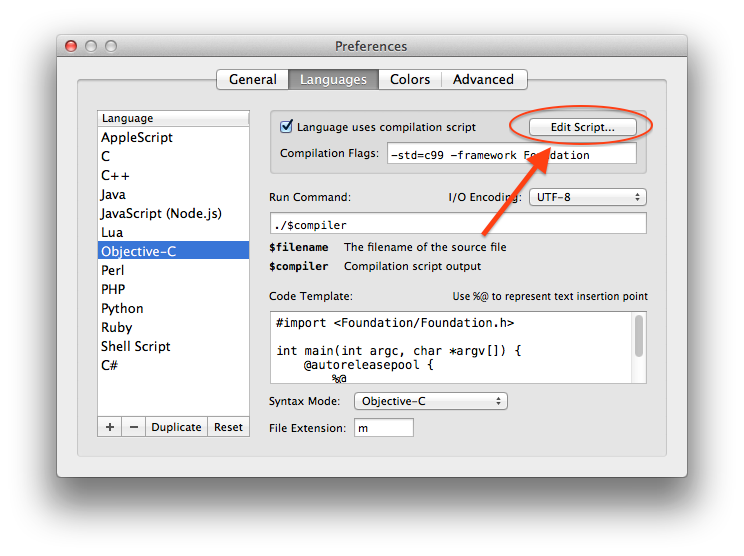Switch to the Colors tab

(x=410, y=79)
